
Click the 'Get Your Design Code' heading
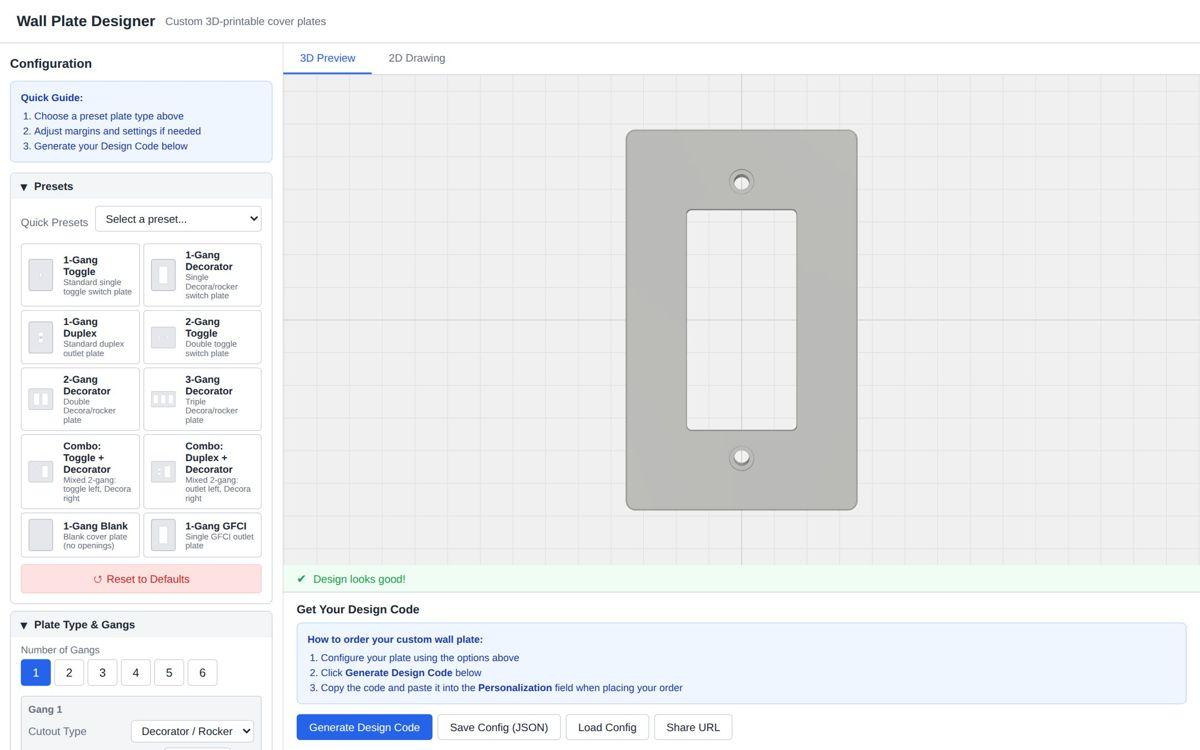358,609
